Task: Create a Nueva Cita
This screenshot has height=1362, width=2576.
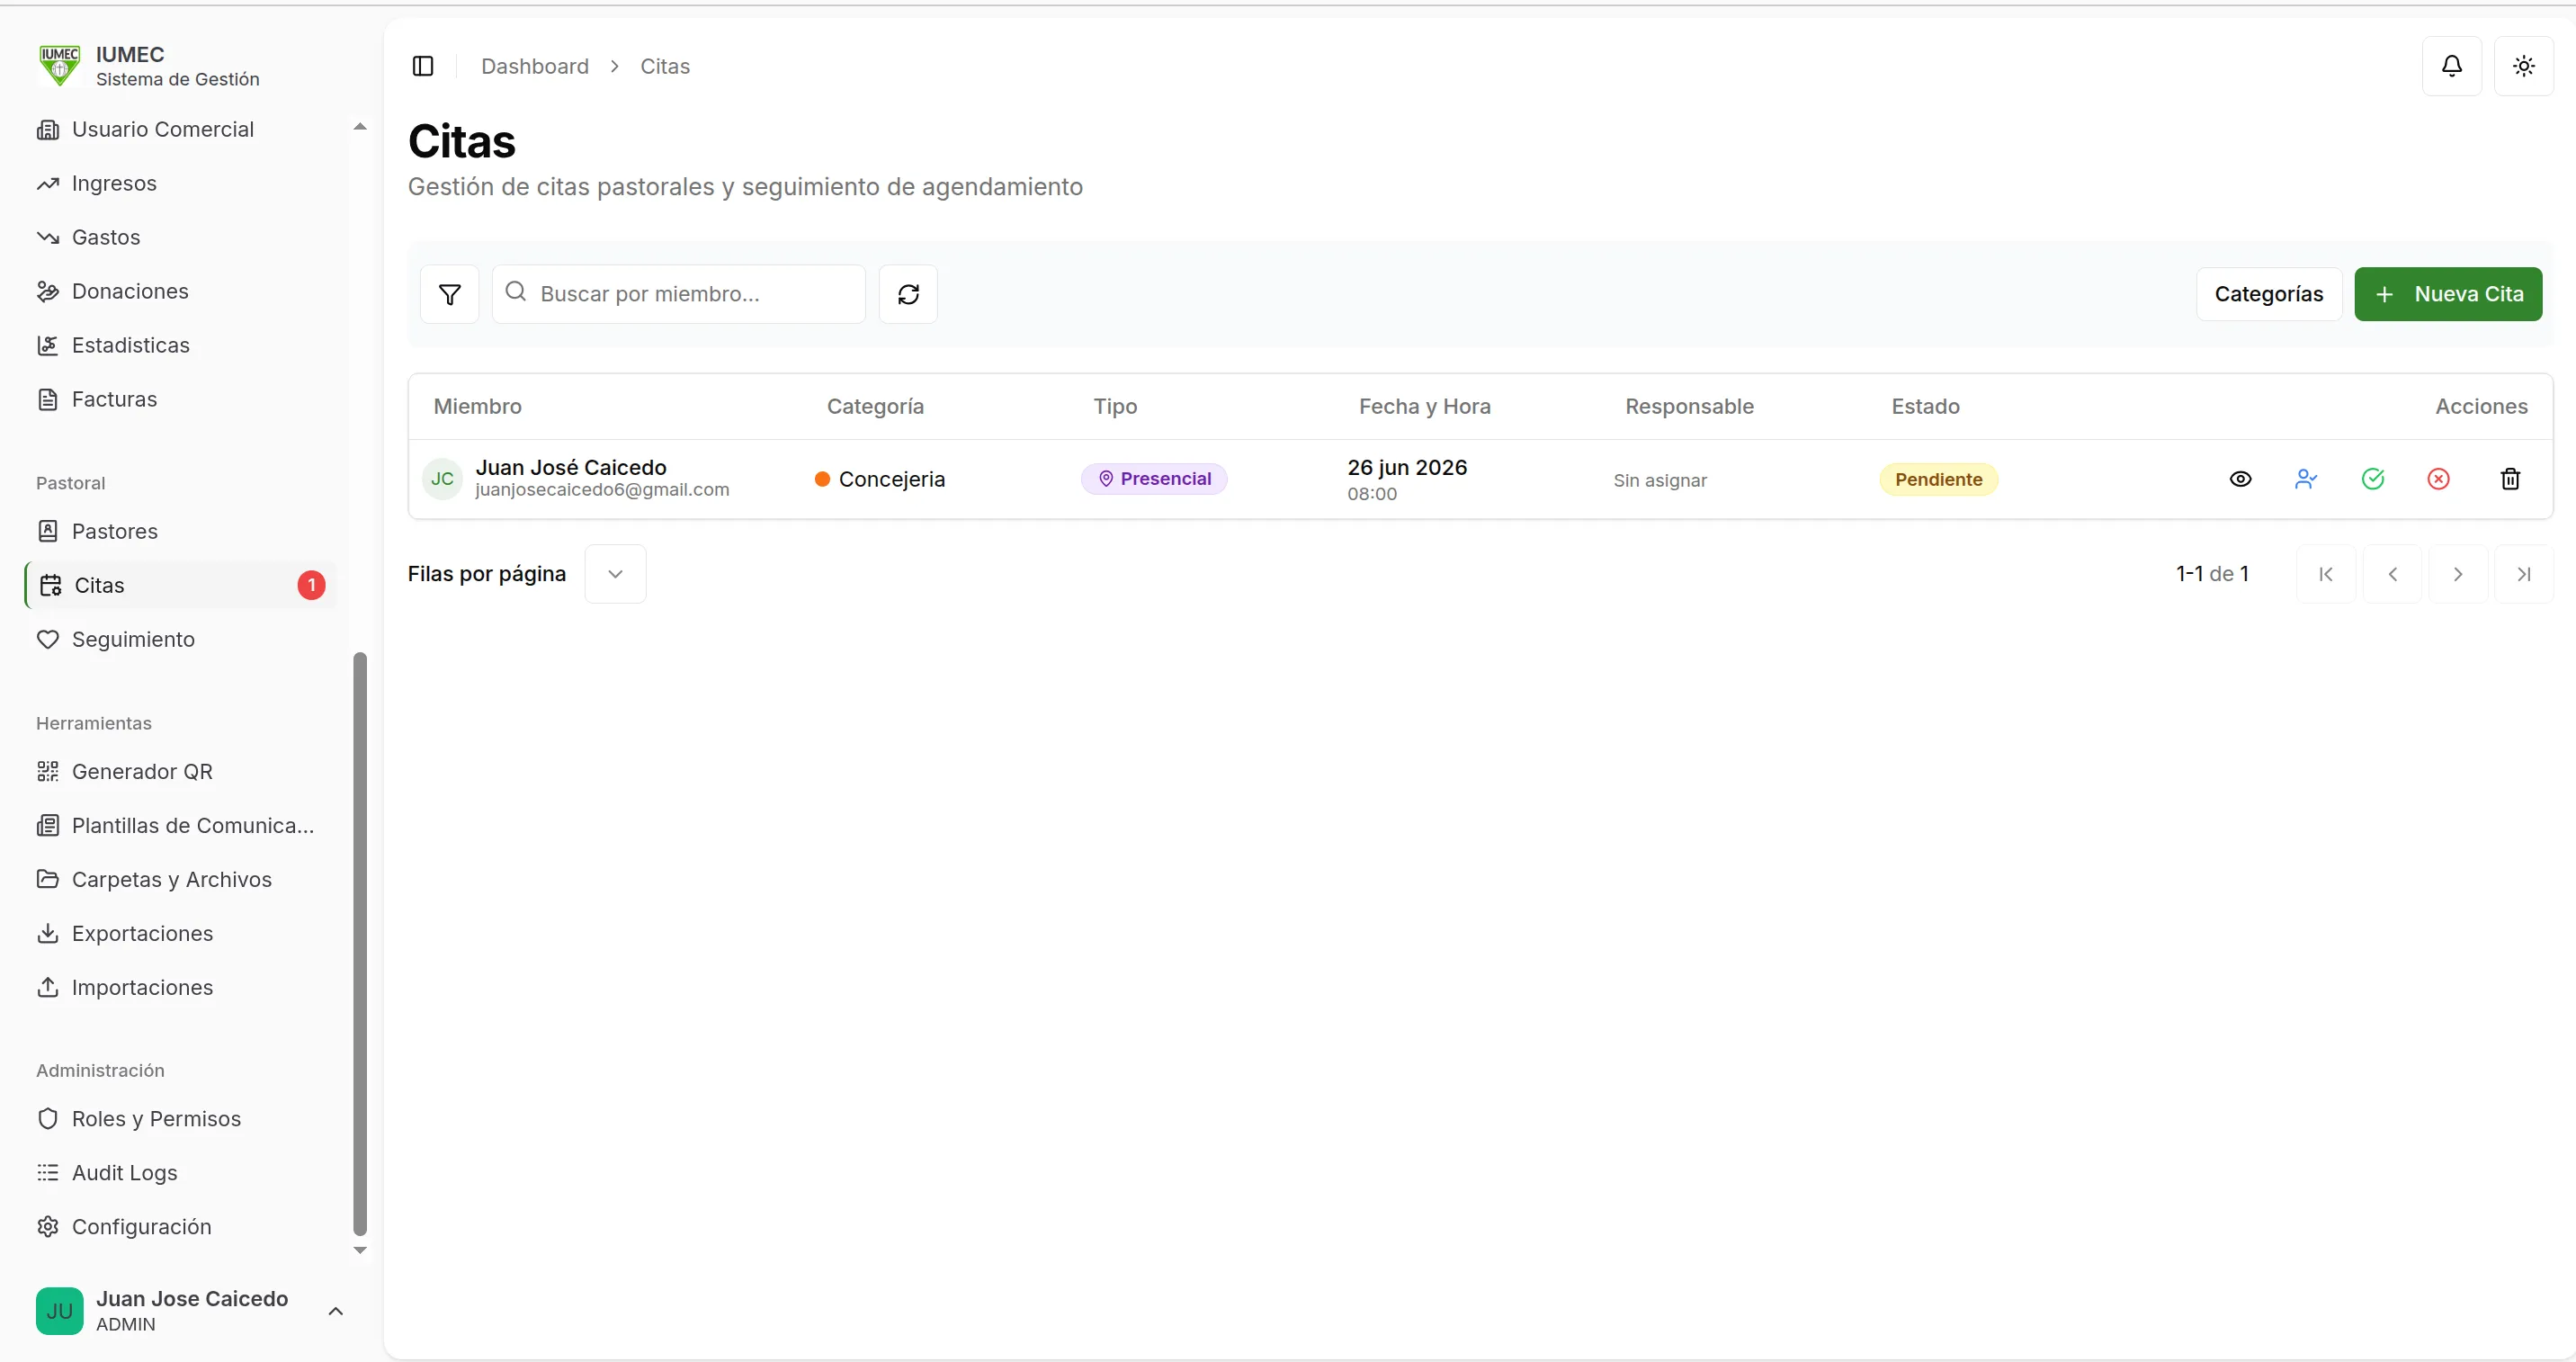Action: [x=2448, y=294]
